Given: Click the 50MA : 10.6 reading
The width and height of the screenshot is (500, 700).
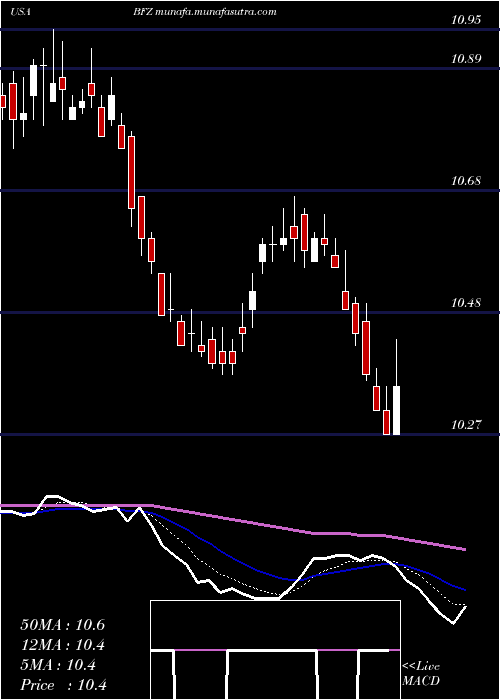Looking at the screenshot, I should coord(62,625).
